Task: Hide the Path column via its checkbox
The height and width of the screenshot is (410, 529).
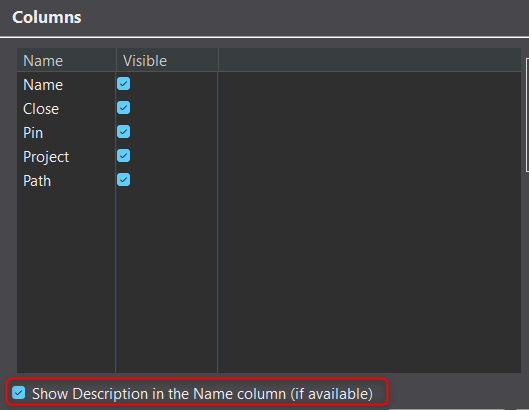Action: pyautogui.click(x=123, y=180)
